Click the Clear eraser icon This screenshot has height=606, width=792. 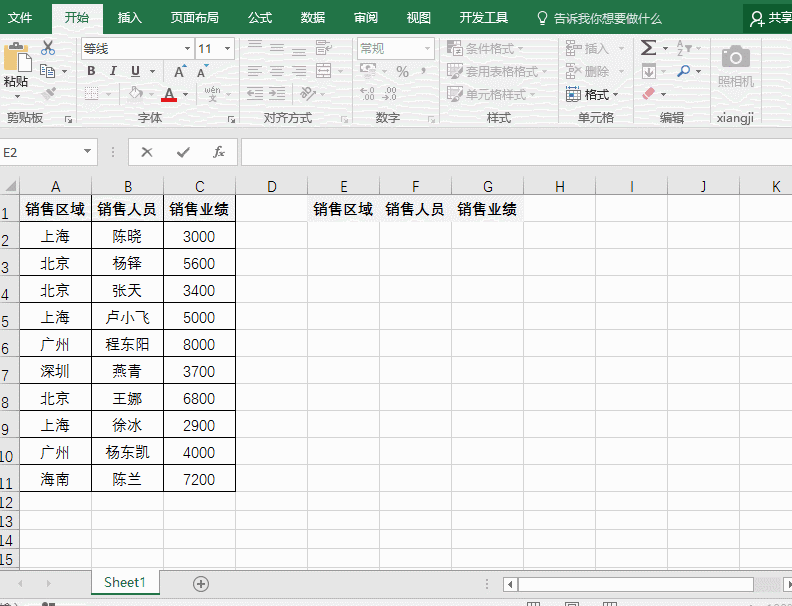[649, 94]
